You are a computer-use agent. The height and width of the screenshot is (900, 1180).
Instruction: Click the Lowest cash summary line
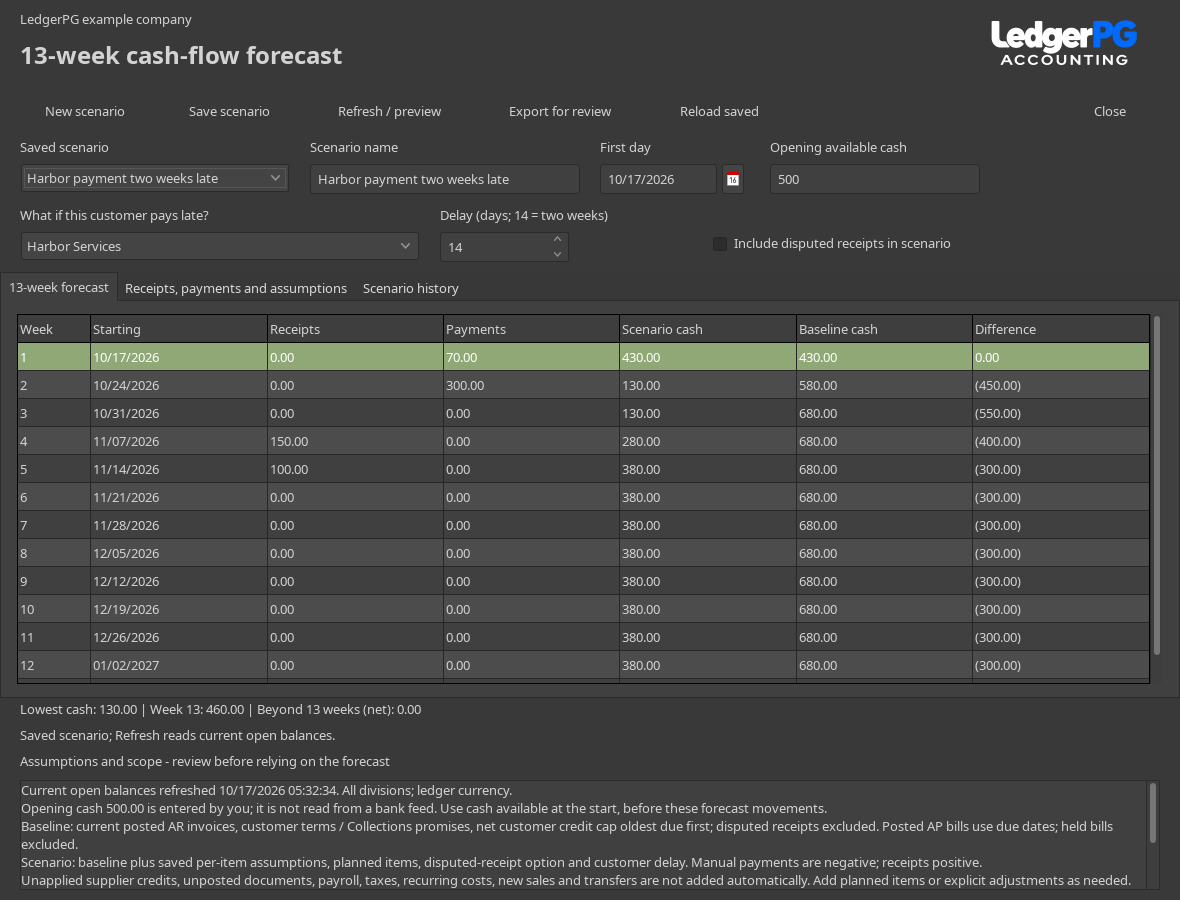pyautogui.click(x=220, y=709)
